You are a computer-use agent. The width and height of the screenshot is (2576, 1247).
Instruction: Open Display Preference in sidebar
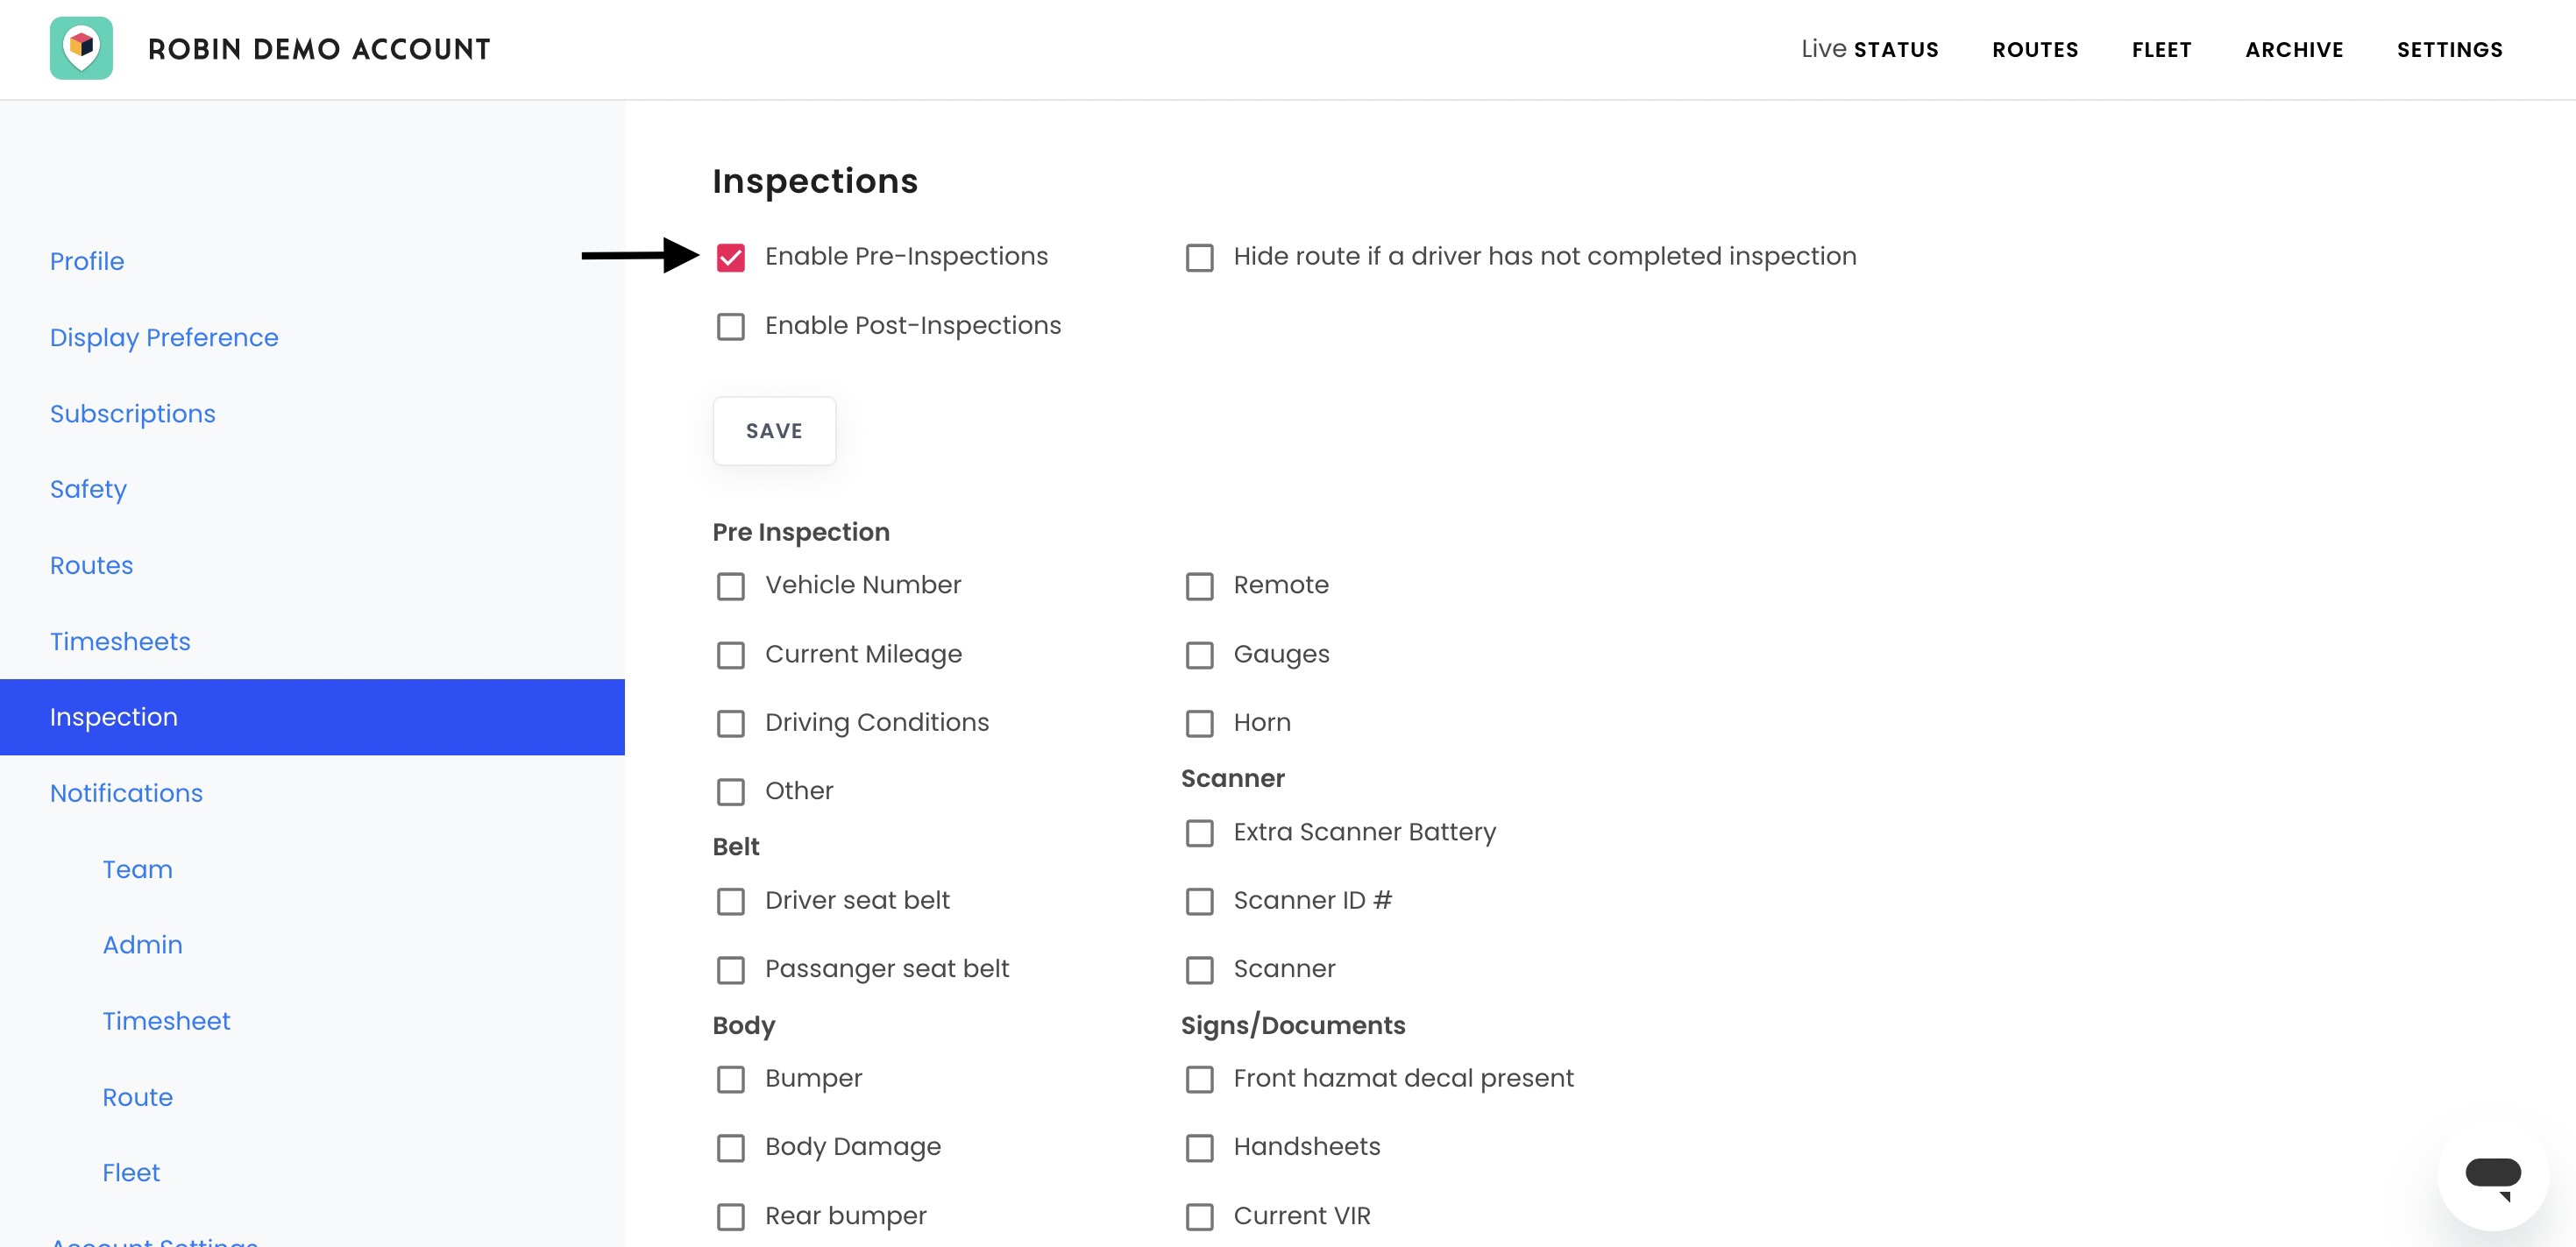point(164,337)
